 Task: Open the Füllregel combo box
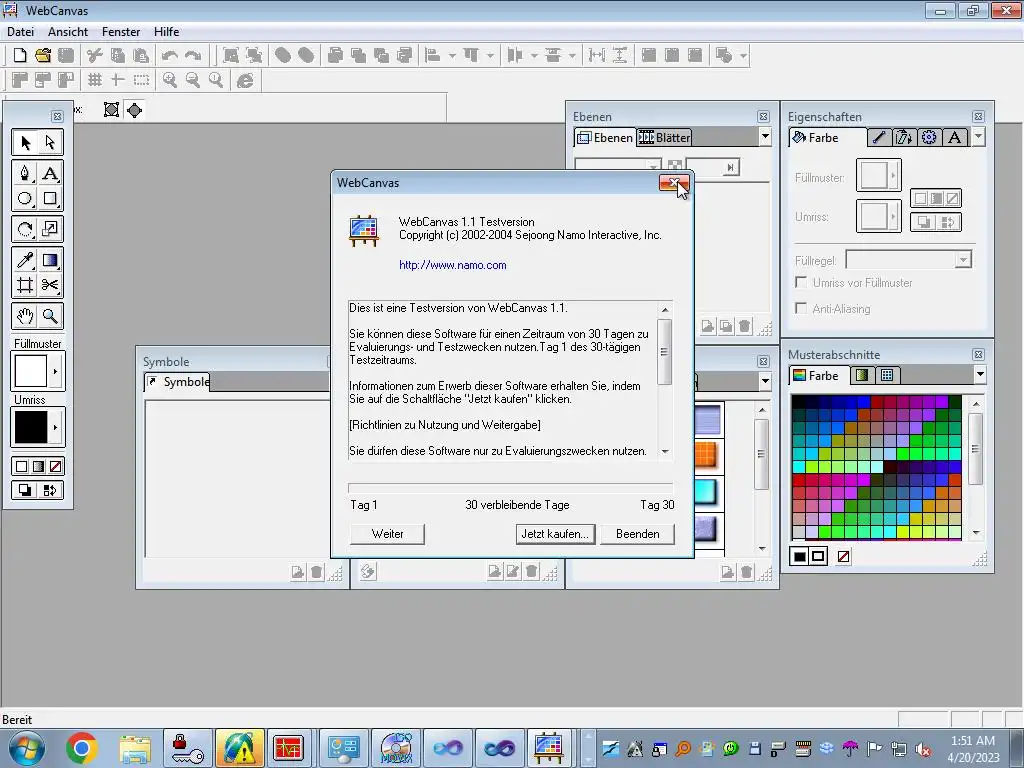(x=908, y=260)
